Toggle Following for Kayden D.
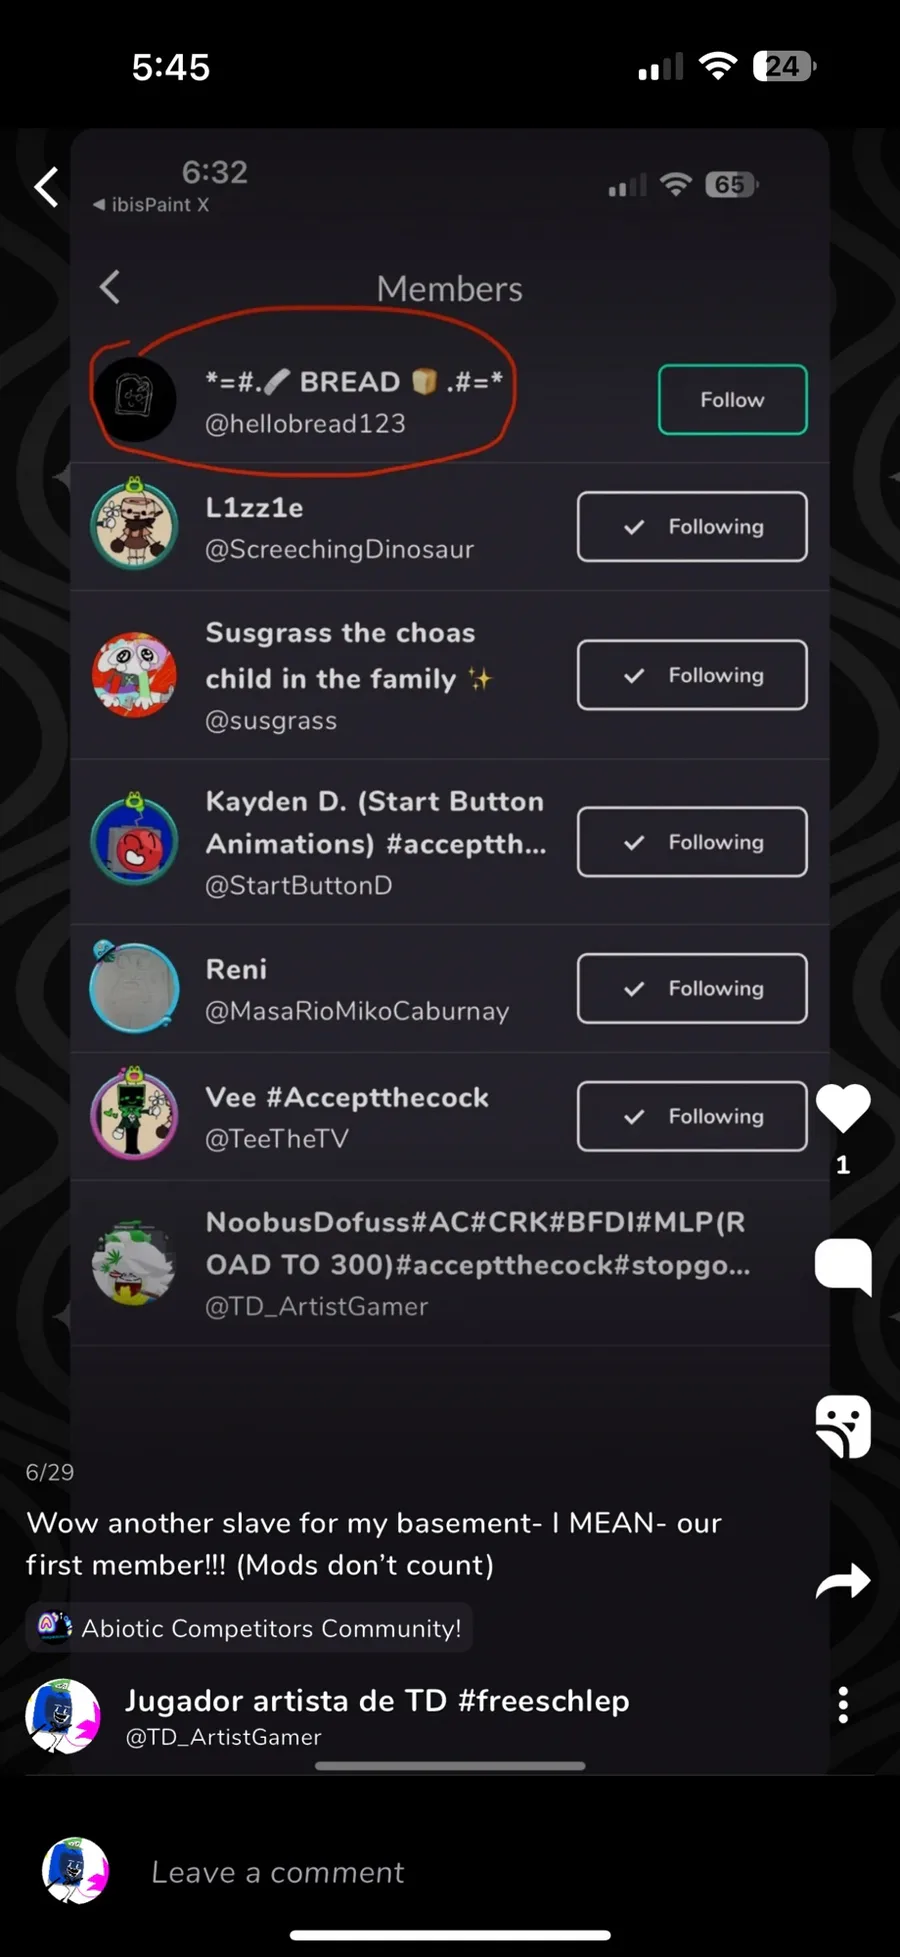This screenshot has height=1957, width=900. [692, 842]
